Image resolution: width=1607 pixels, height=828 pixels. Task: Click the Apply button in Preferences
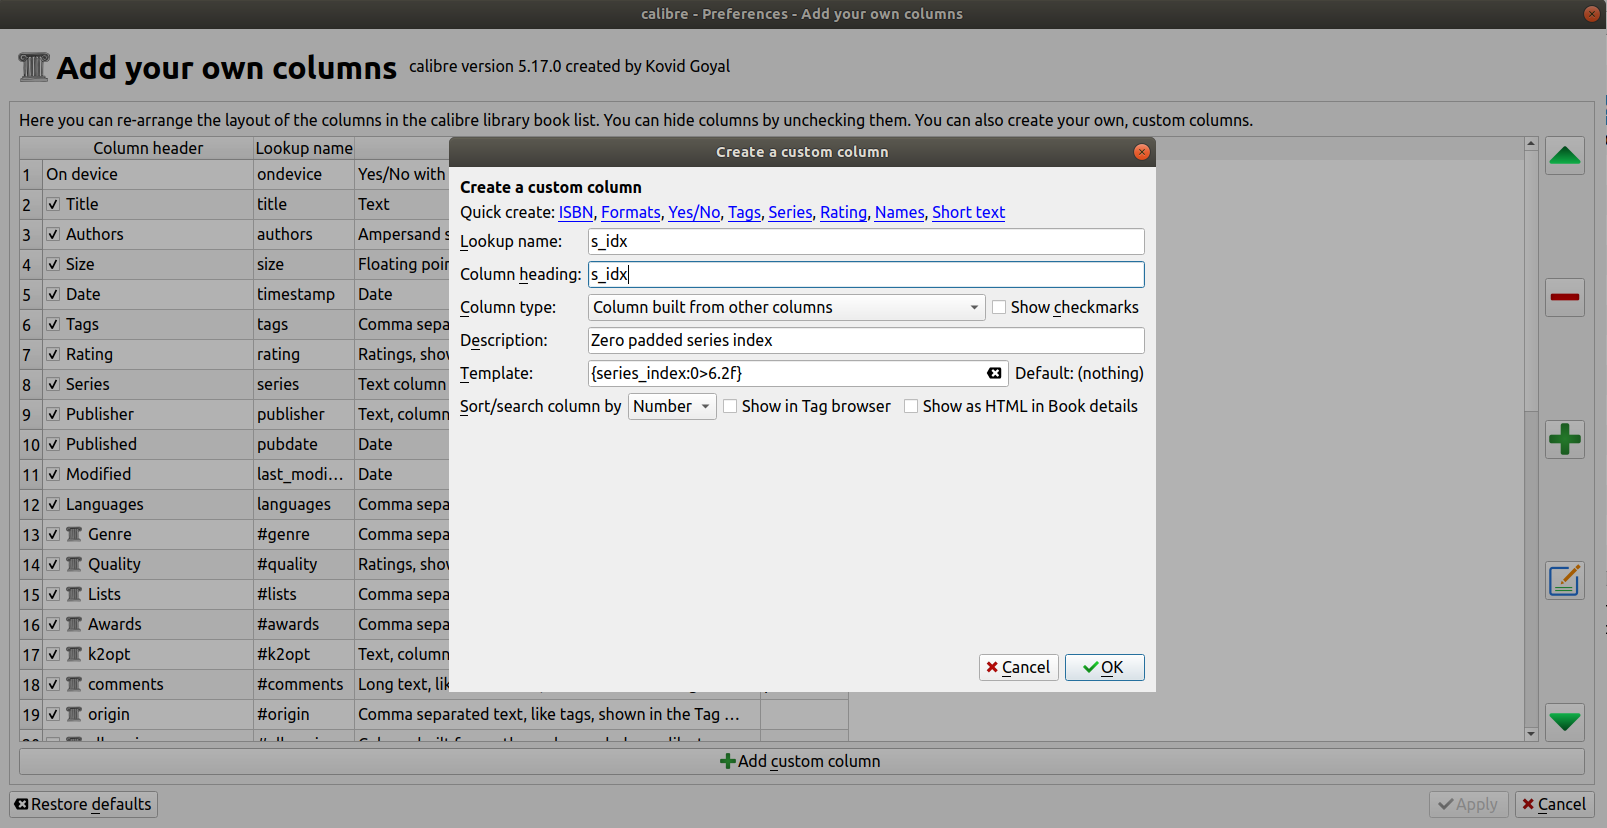pos(1469,804)
